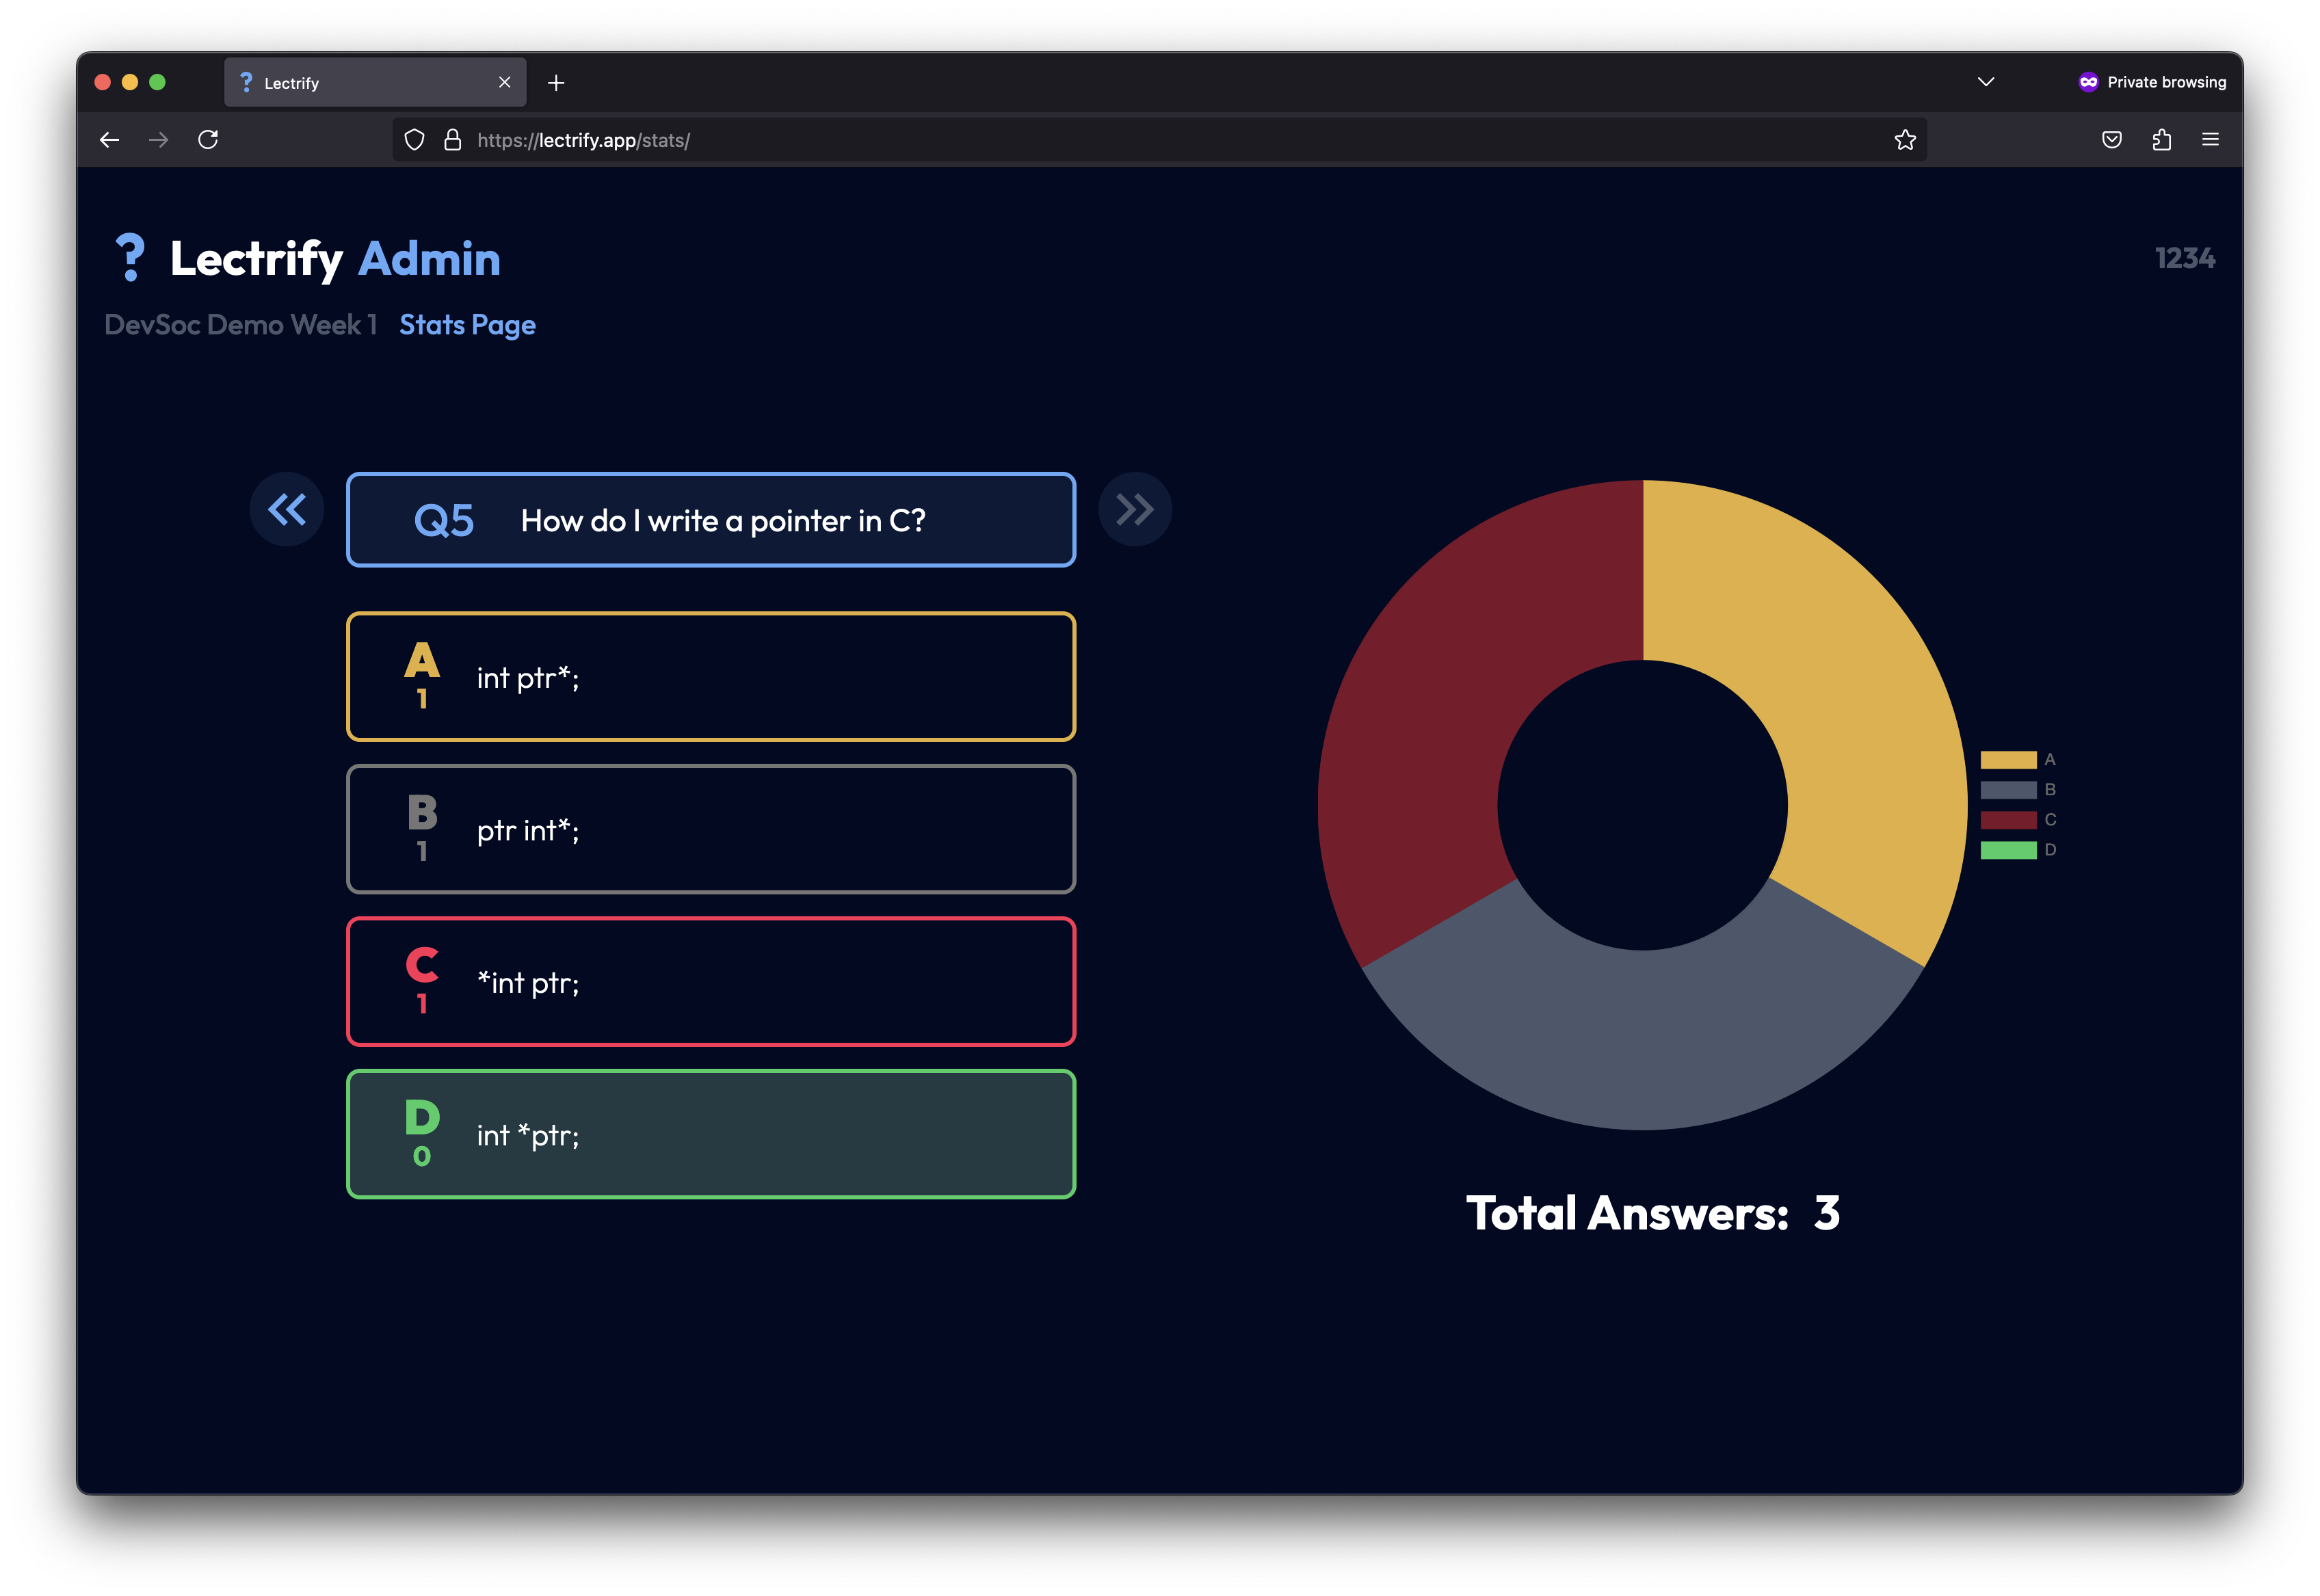Go to previous question with double-left chevron
This screenshot has height=1596, width=2320.
pyautogui.click(x=286, y=510)
